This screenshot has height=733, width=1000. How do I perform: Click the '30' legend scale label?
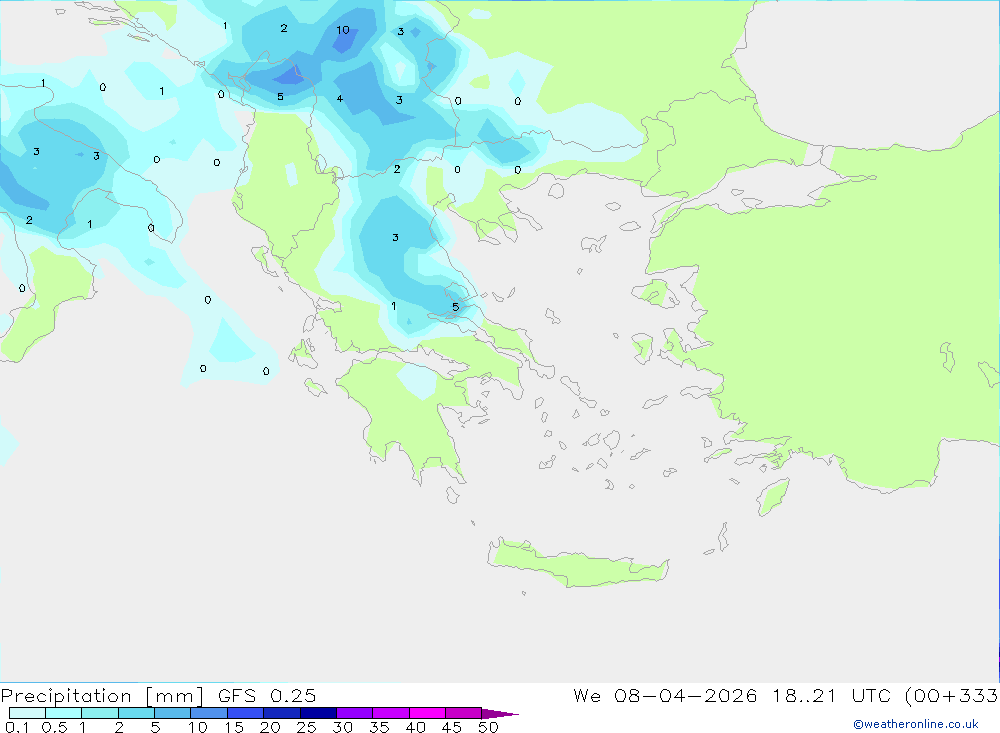pyautogui.click(x=343, y=727)
